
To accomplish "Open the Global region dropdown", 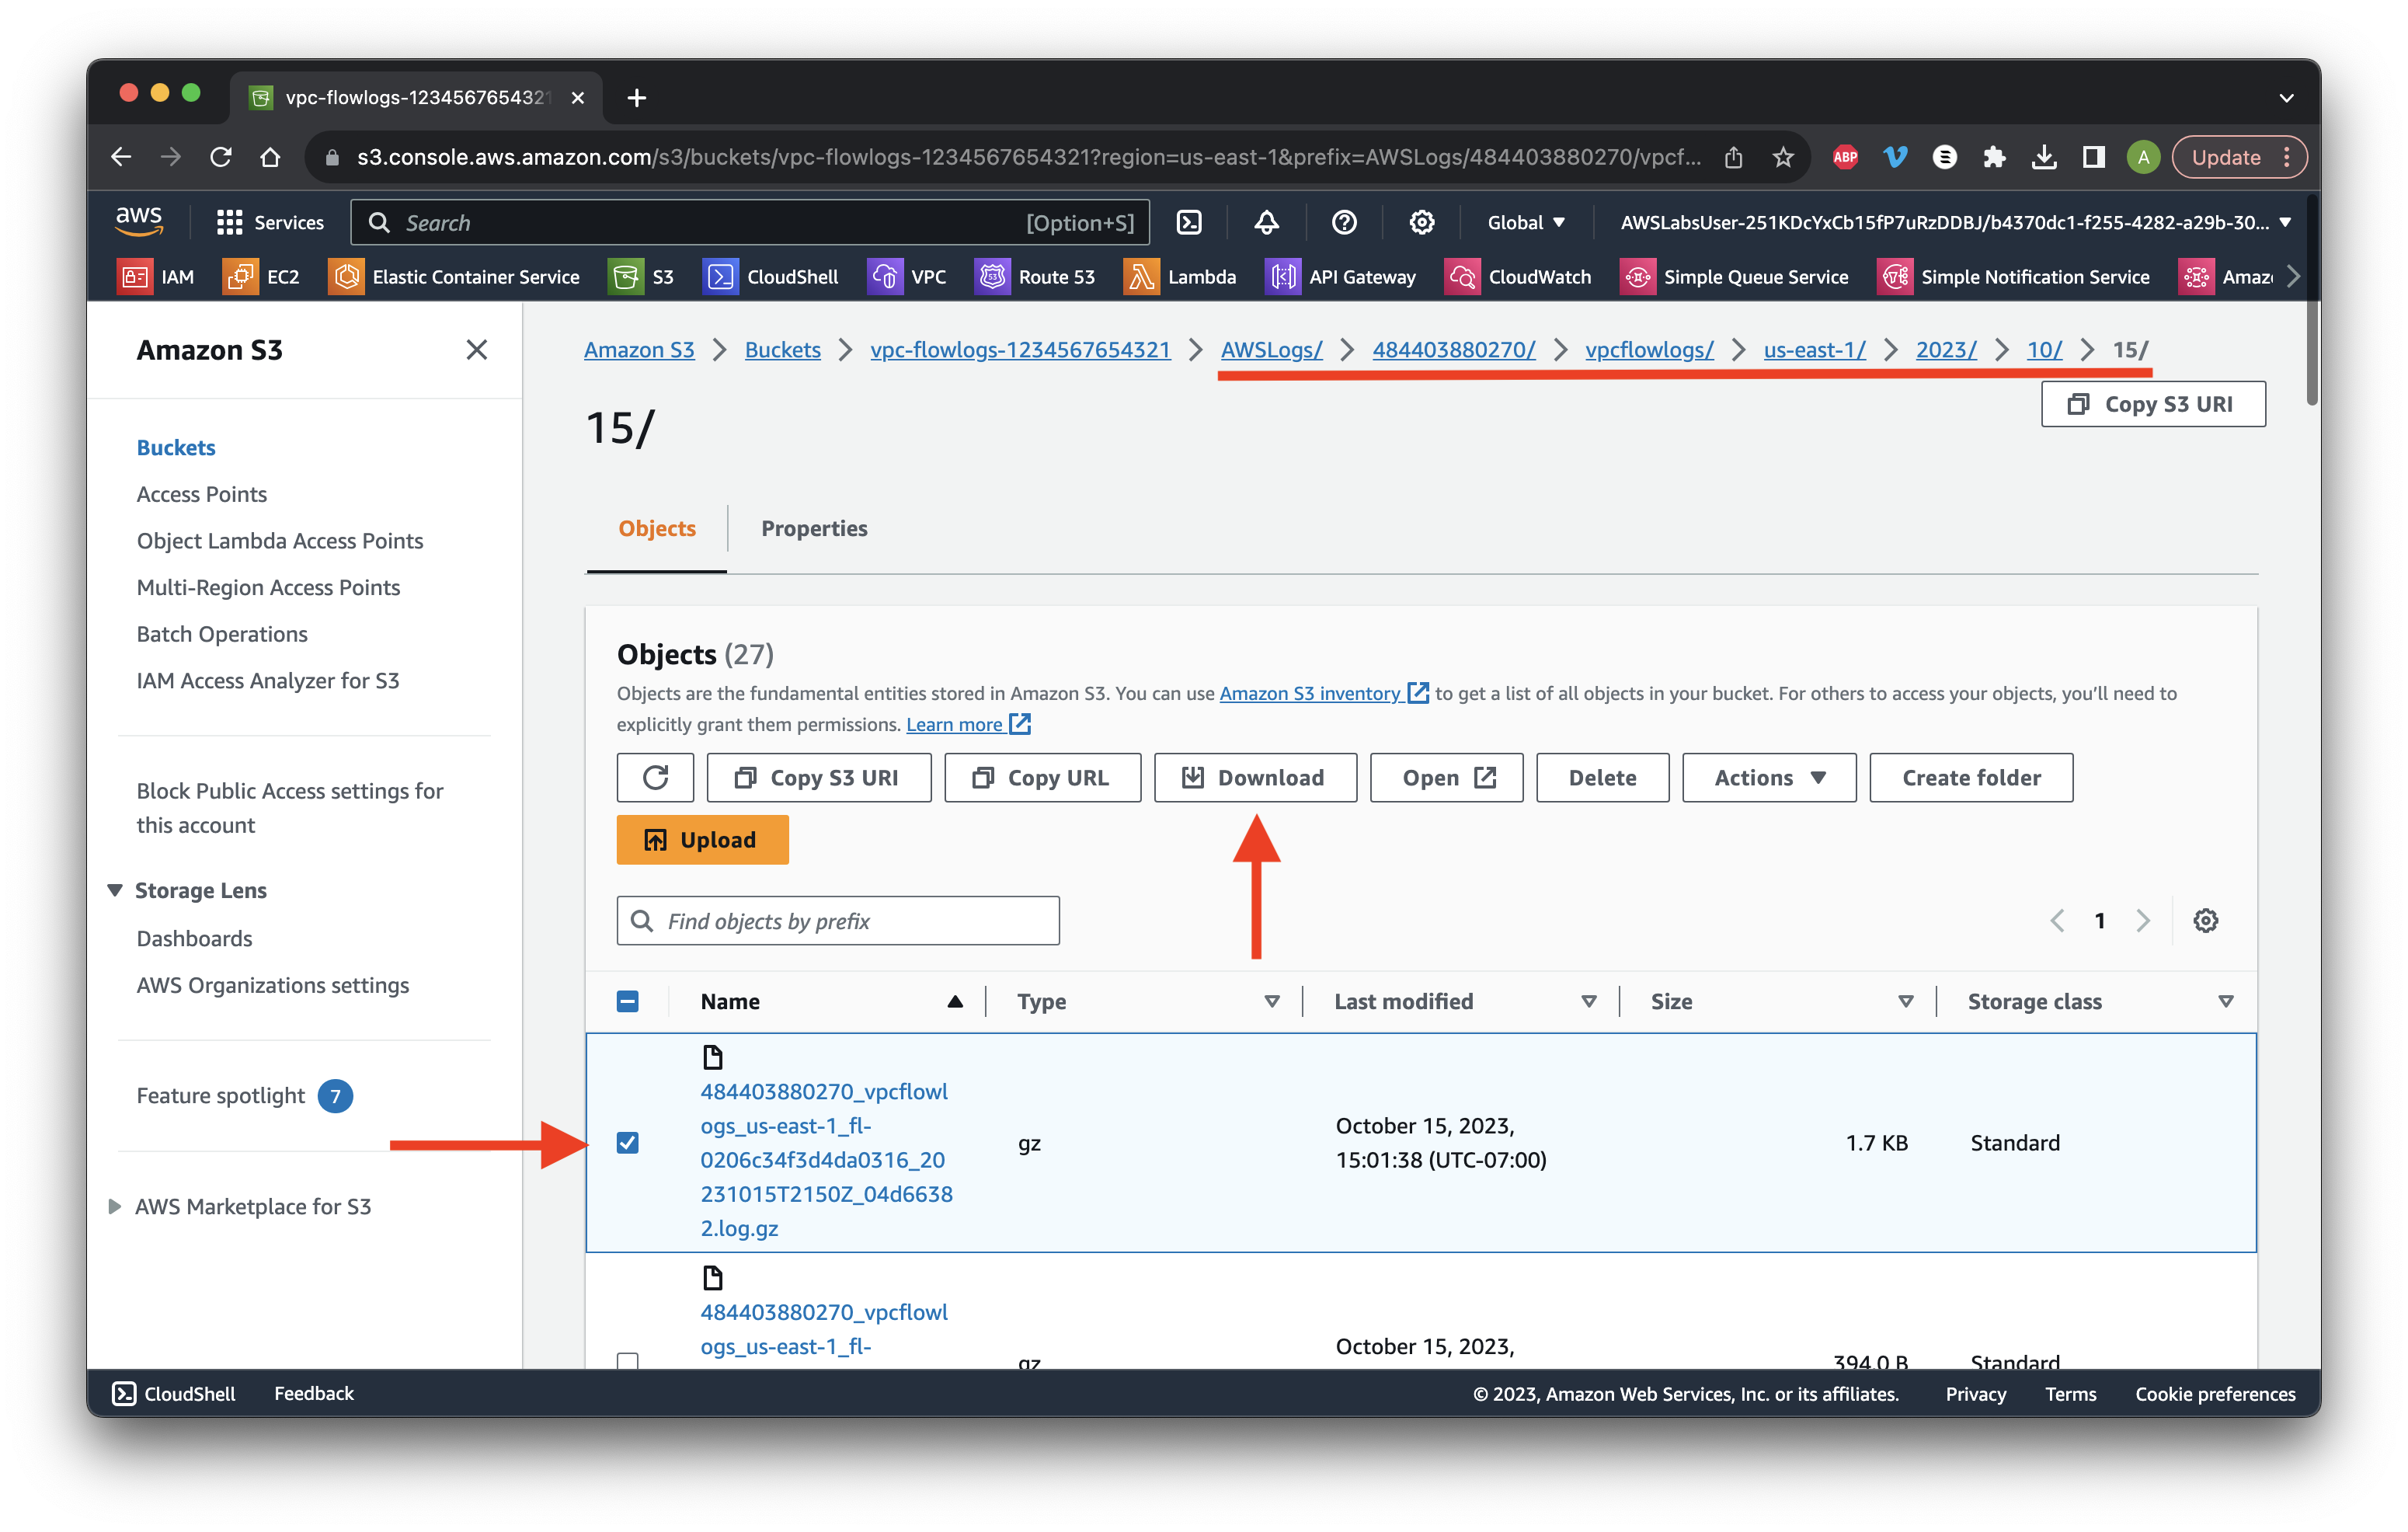I will point(1525,222).
